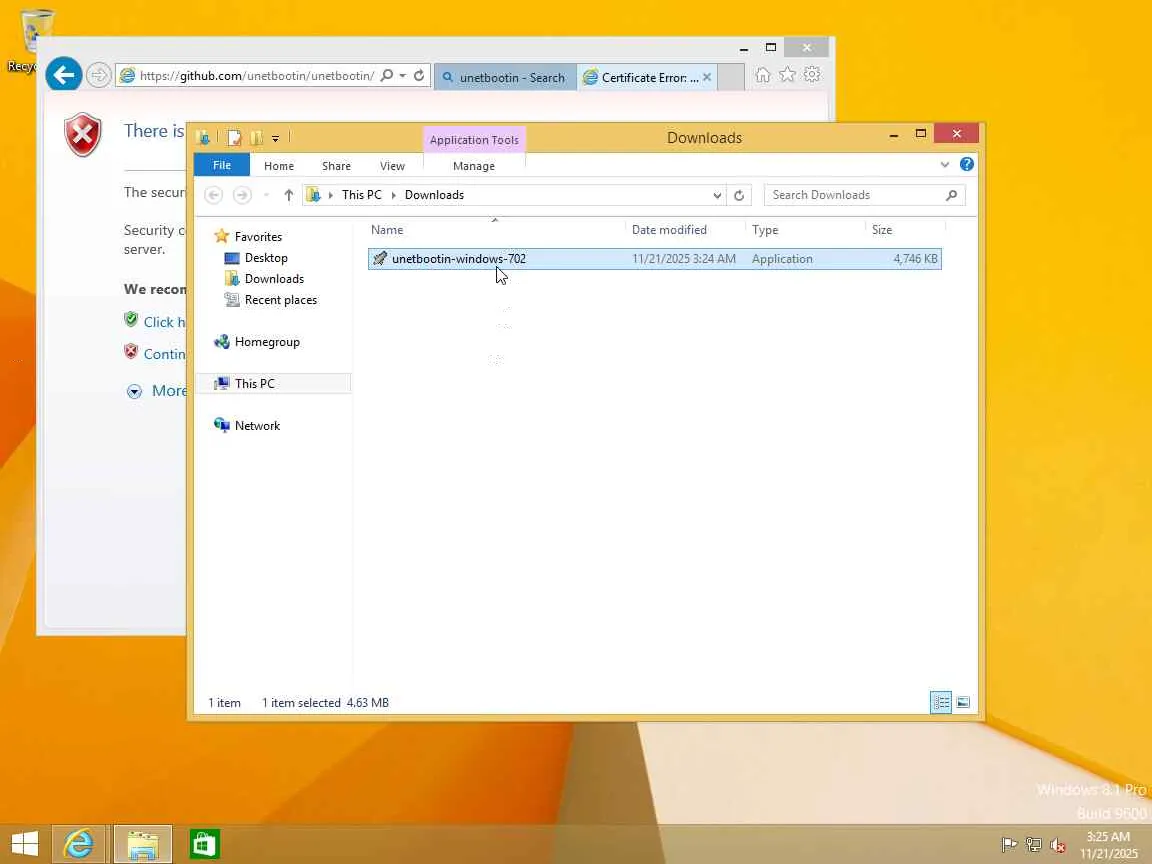Click More information expander in IE page
The image size is (1152, 864).
point(134,391)
